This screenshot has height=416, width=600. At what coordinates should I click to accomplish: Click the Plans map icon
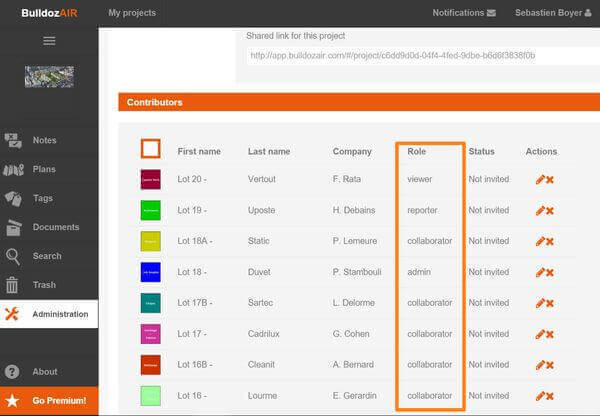point(13,169)
